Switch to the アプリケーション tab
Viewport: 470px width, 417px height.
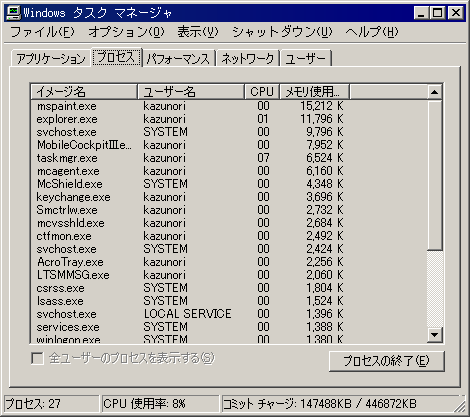51,59
